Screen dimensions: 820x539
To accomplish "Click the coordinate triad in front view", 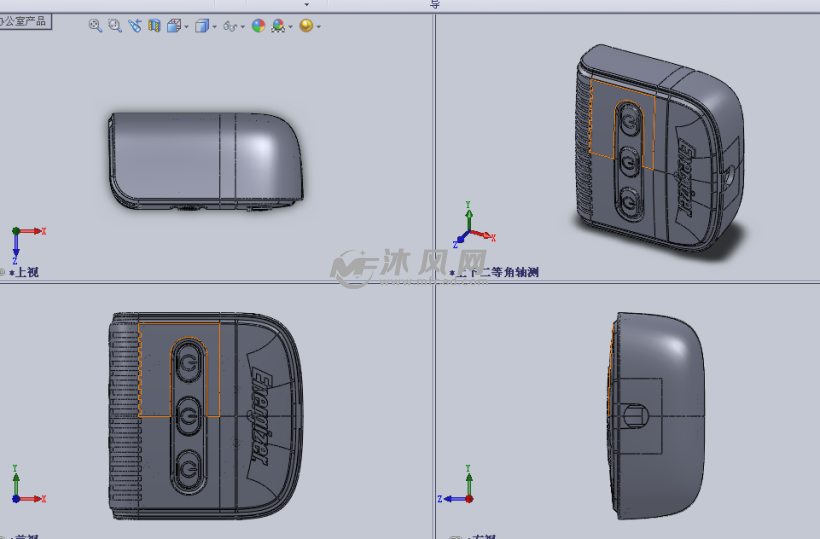I will point(28,485).
